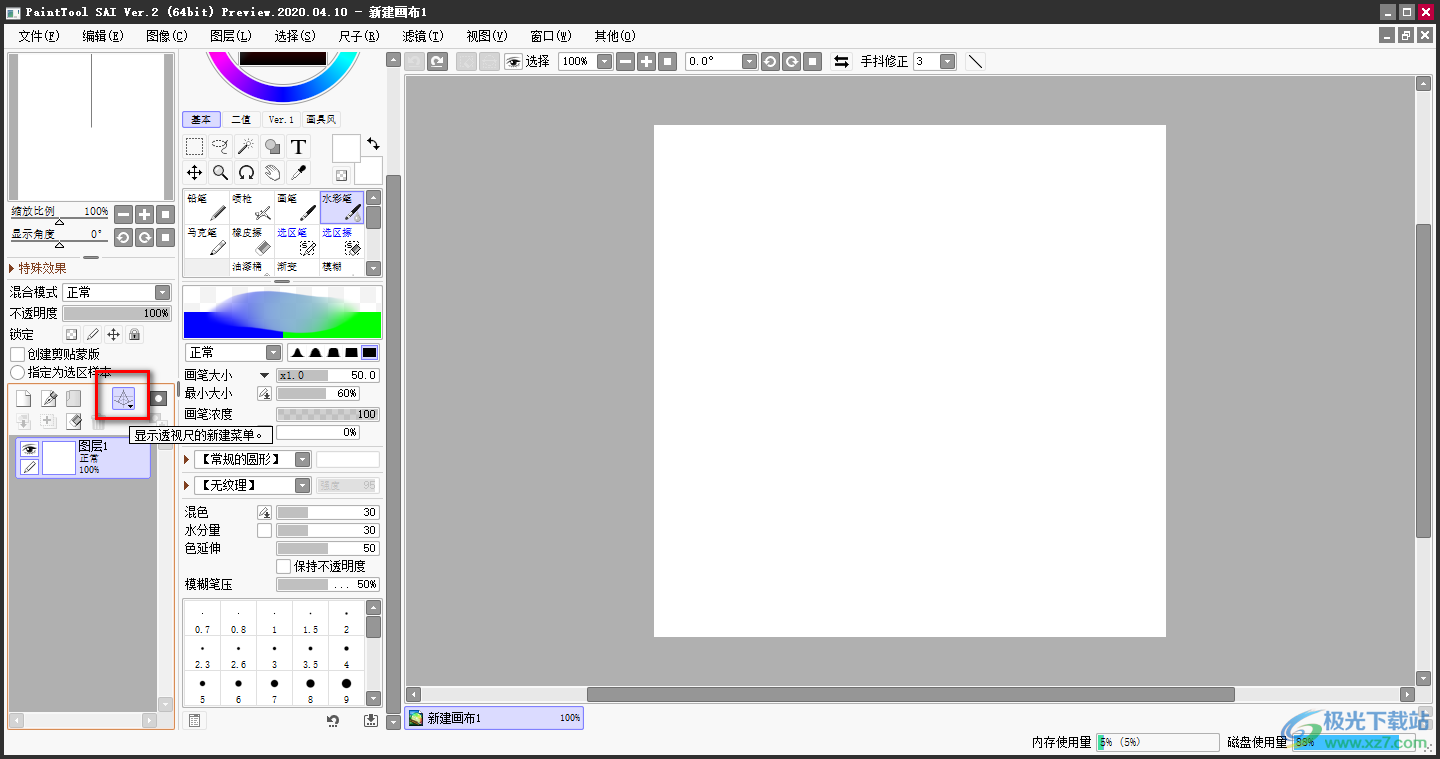
Task: Select the lasso selection tool
Action: (221, 147)
